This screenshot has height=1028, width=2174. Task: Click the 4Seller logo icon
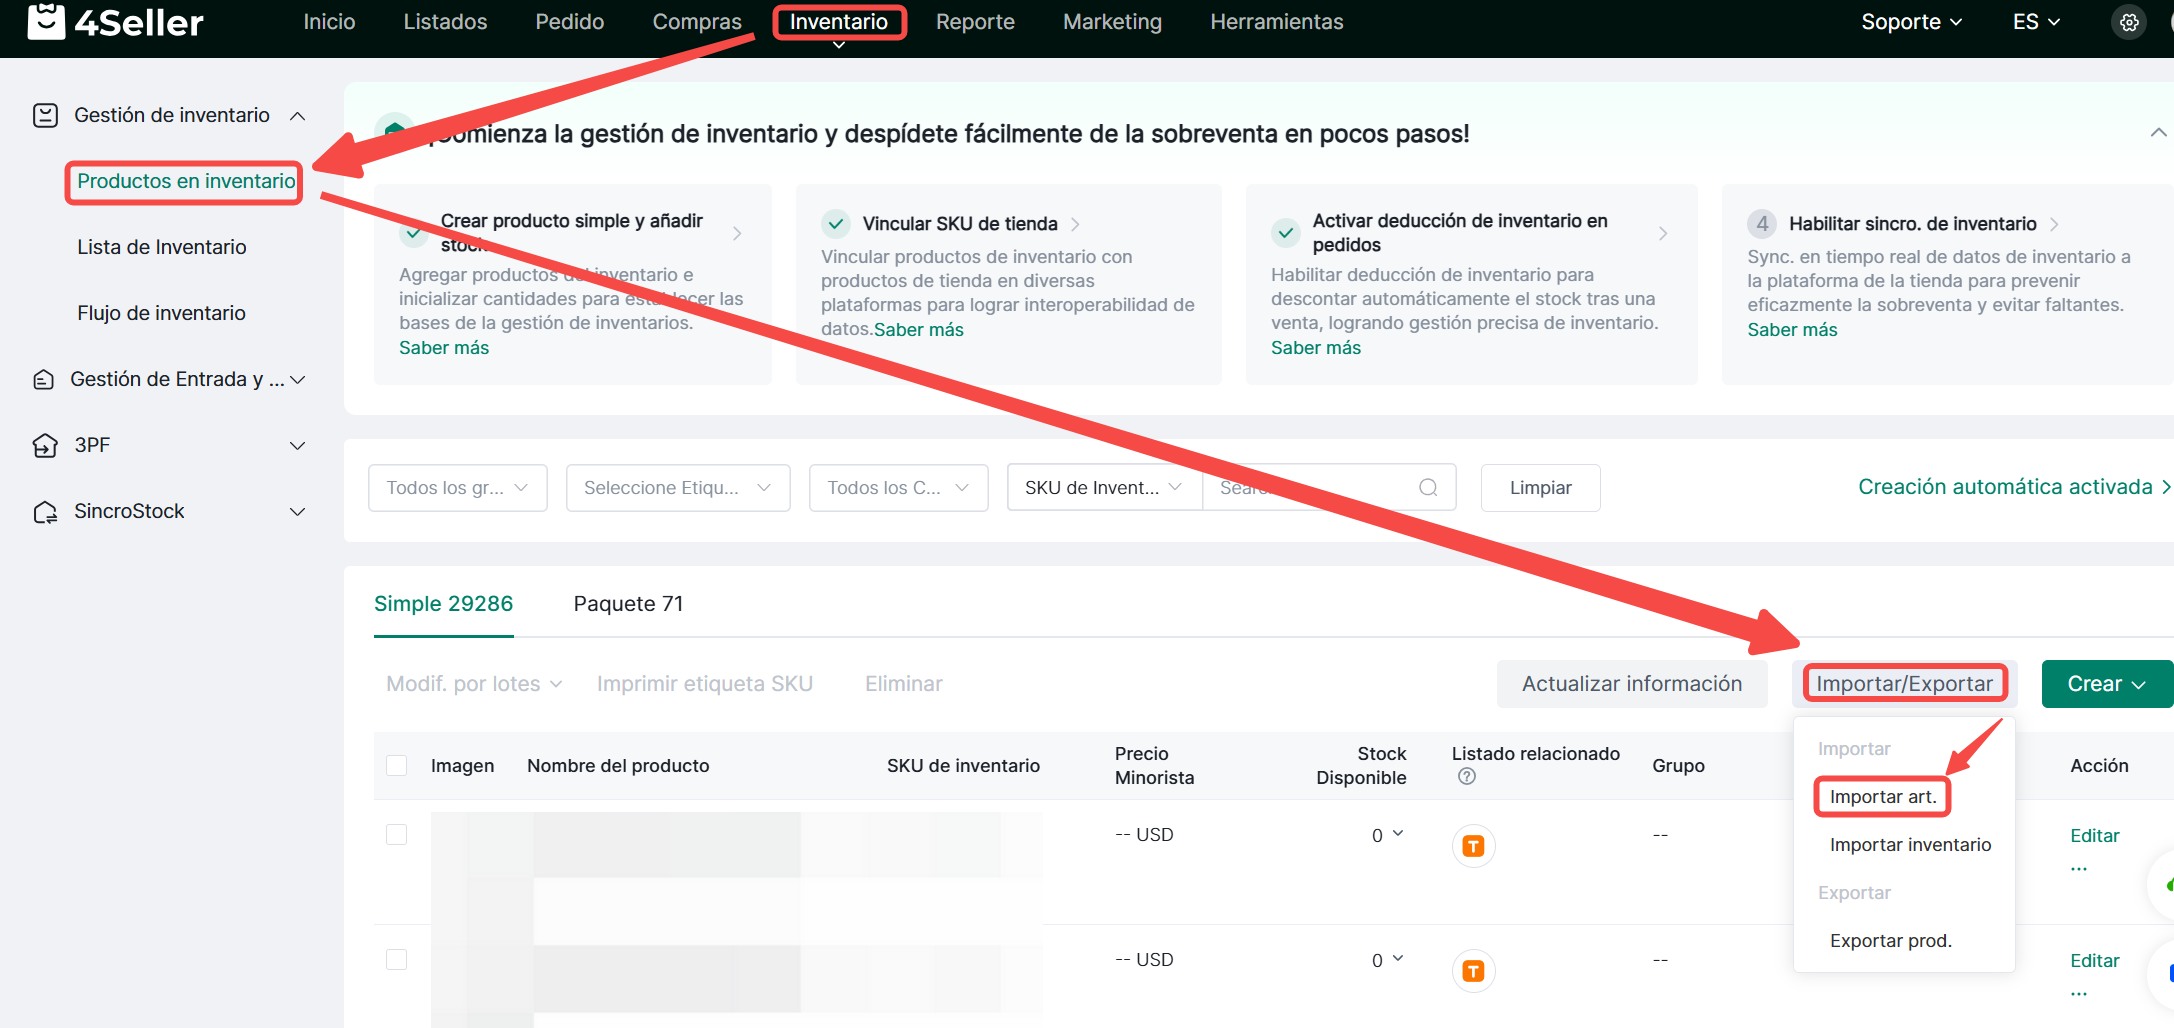pos(46,21)
